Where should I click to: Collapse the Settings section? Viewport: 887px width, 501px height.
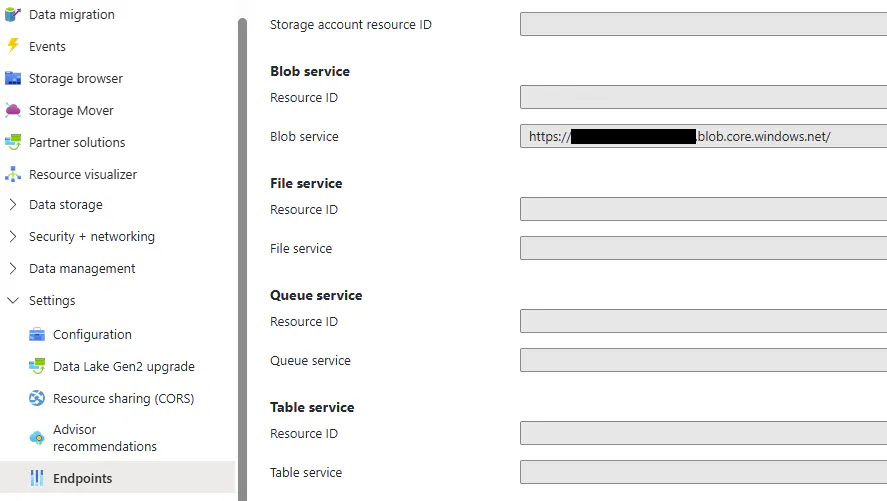click(x=13, y=301)
